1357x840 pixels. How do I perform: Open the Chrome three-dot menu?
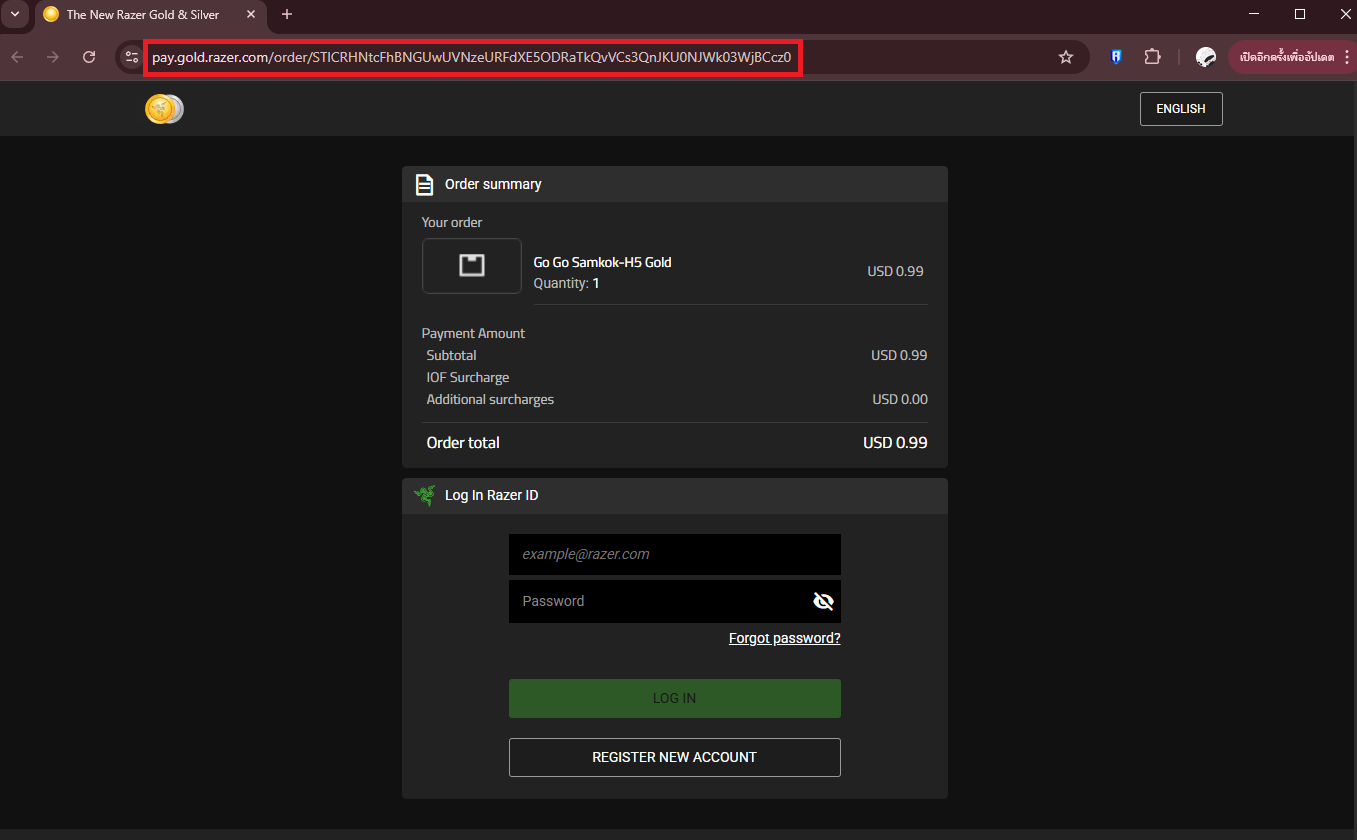point(1347,57)
